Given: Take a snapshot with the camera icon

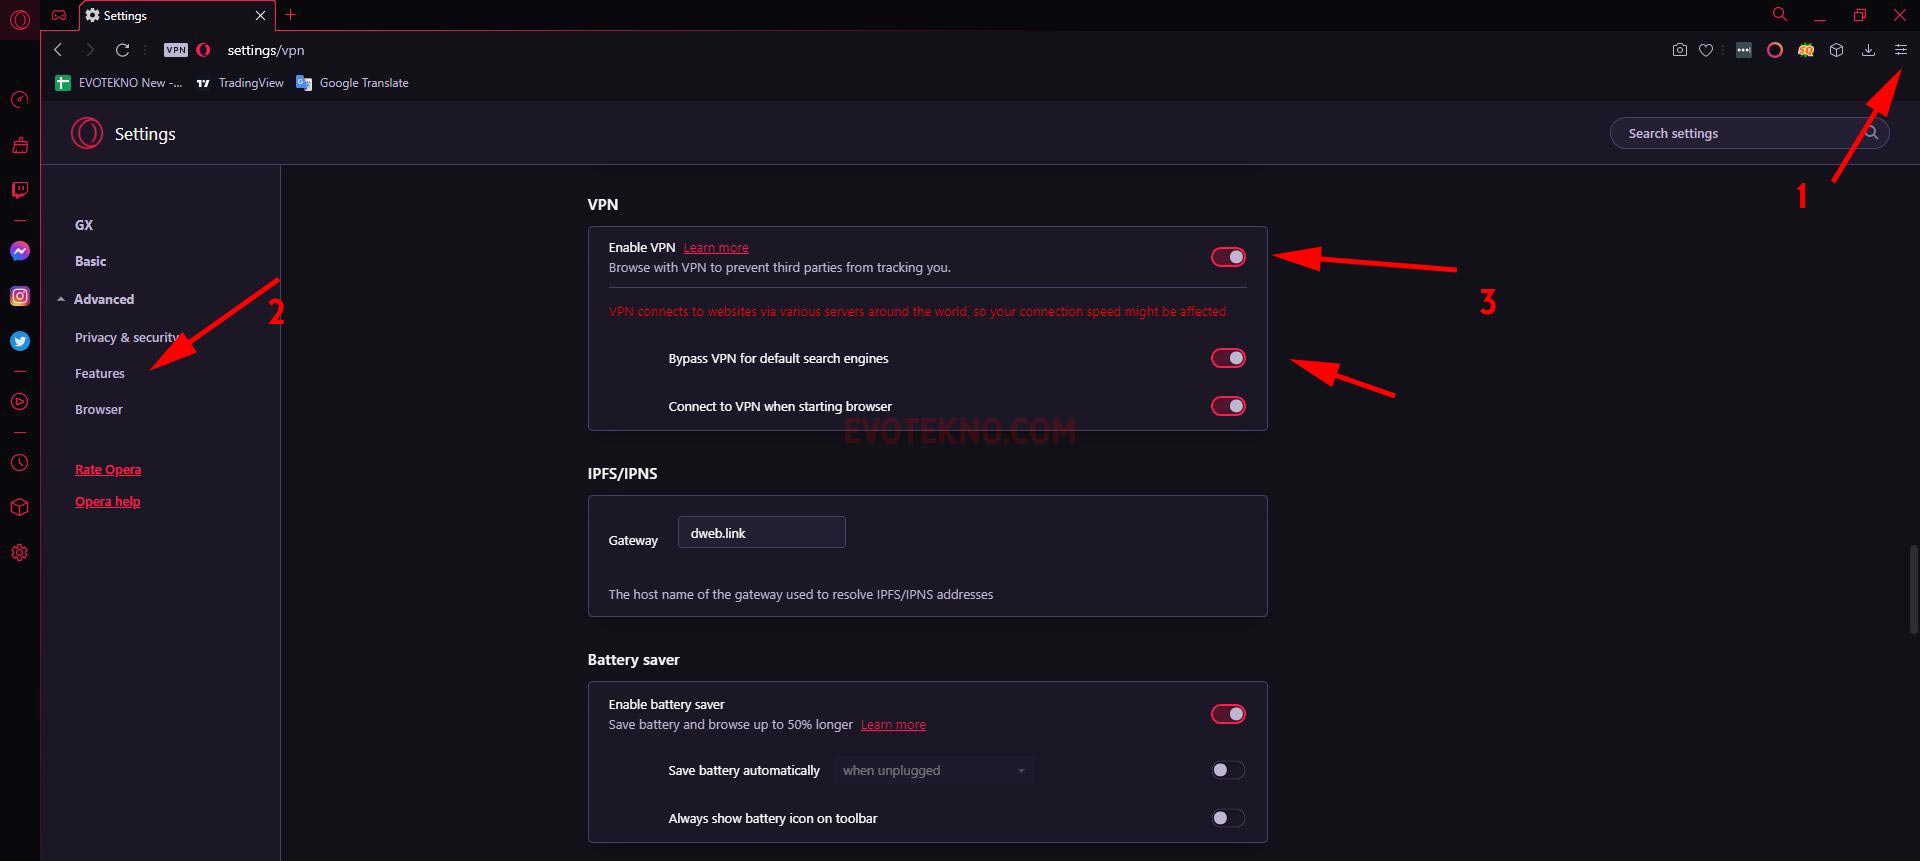Looking at the screenshot, I should 1679,50.
